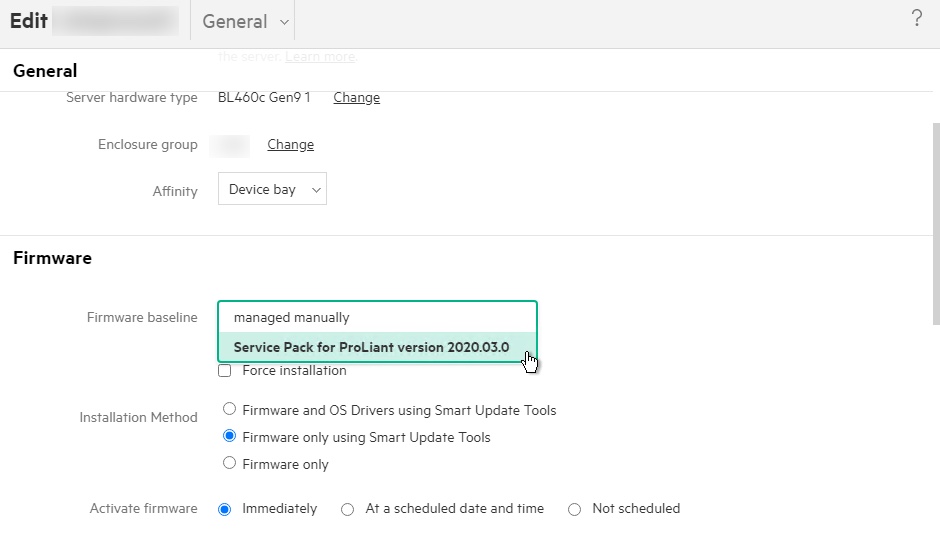Expand the General section dropdown in header
Screen dimensions: 940x543
pos(245,21)
